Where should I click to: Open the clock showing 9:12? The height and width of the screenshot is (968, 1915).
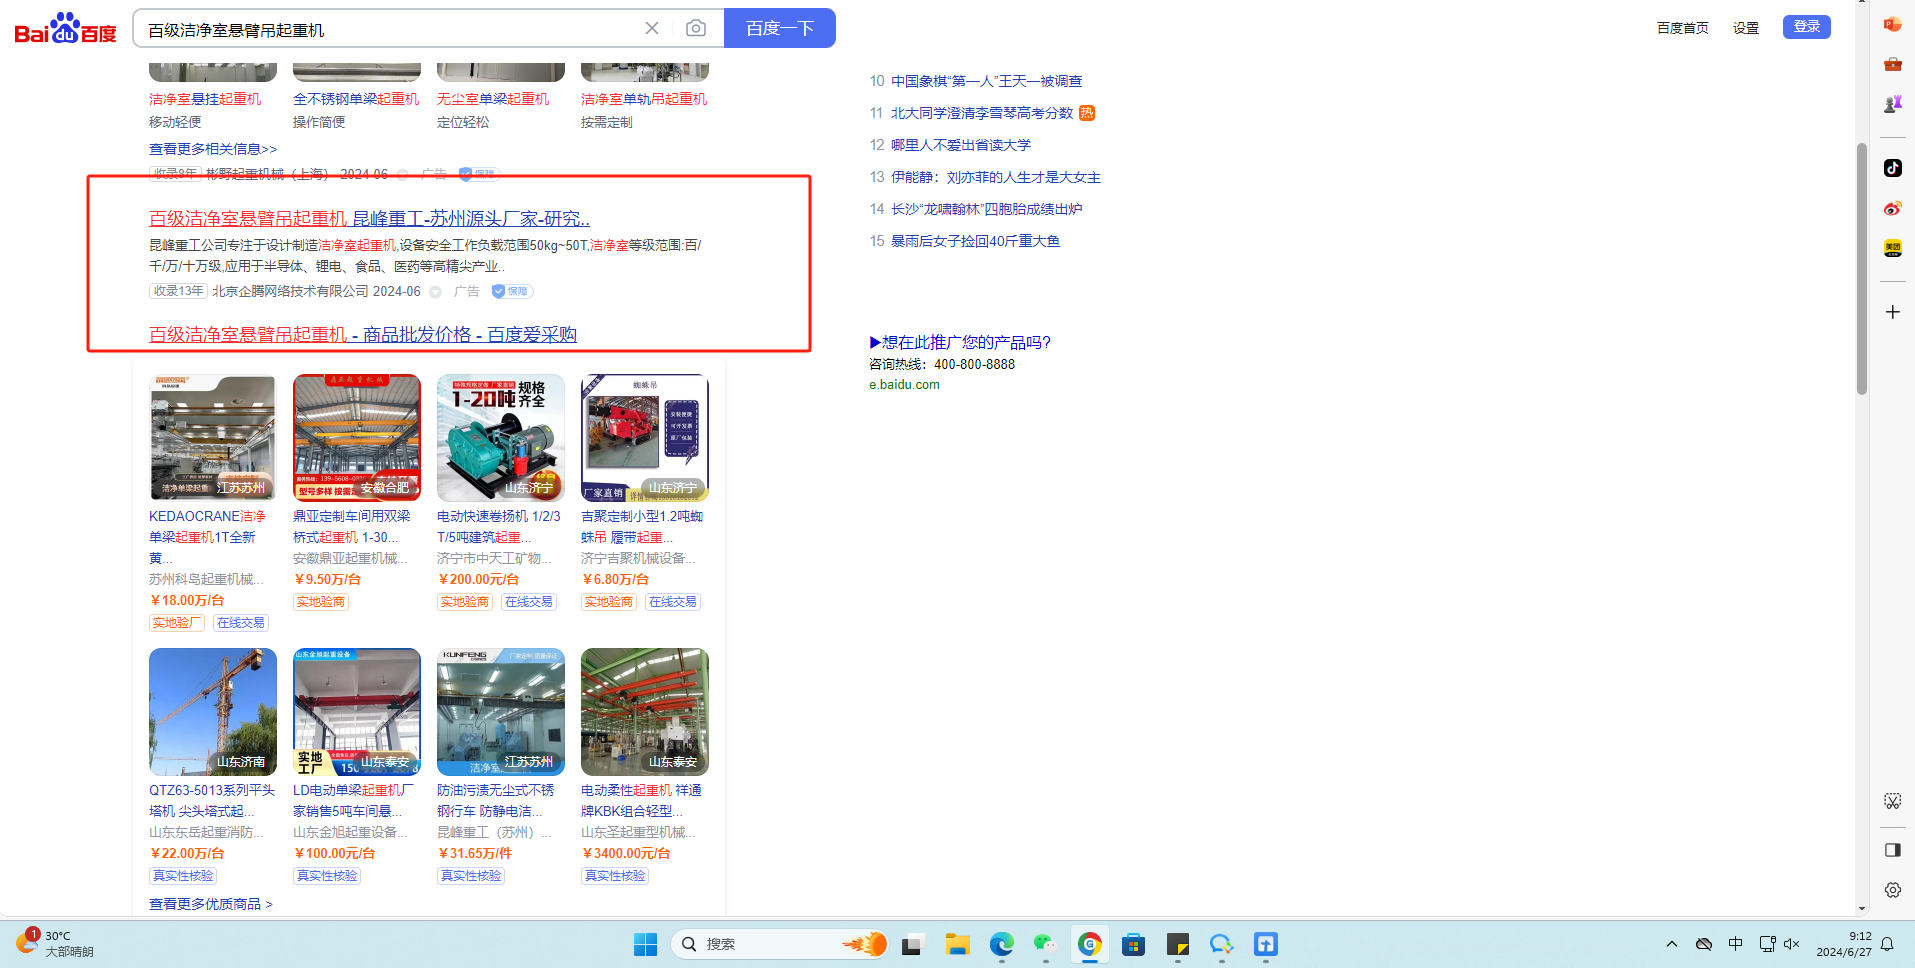tap(1844, 944)
